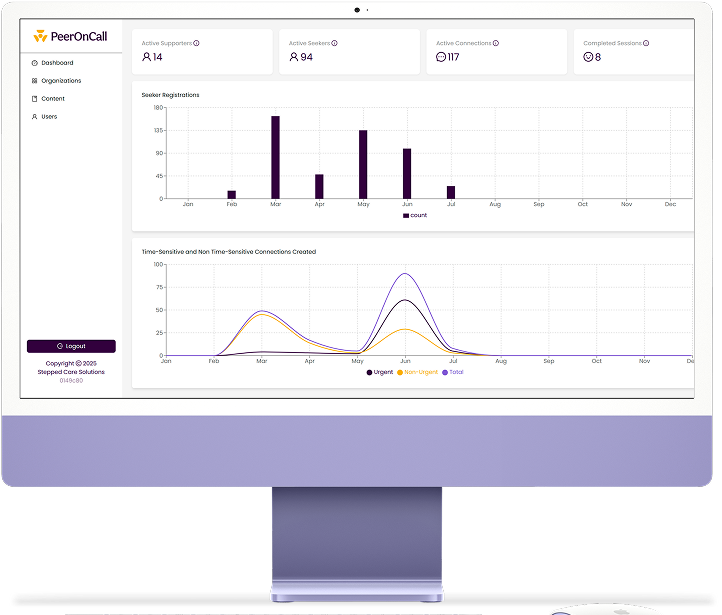The width and height of the screenshot is (722, 615).
Task: Click the info icon beside Active Connections
Action: 496,43
